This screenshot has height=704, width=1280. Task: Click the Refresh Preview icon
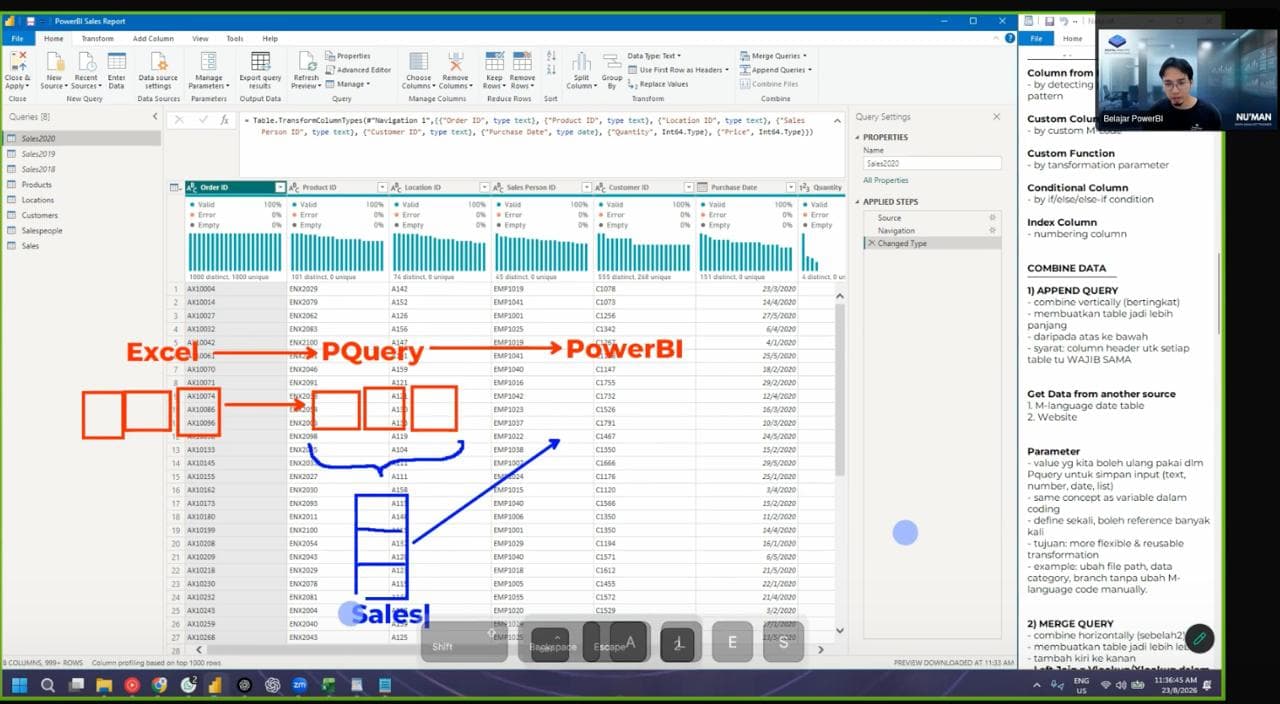[306, 62]
